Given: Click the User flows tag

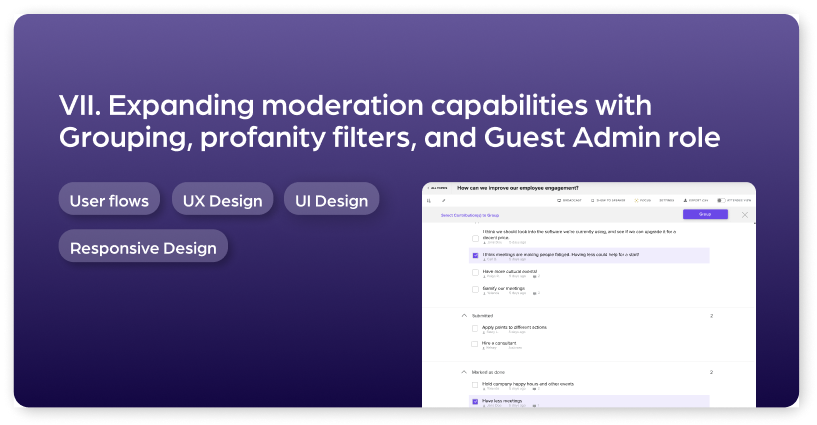Looking at the screenshot, I should click(109, 201).
